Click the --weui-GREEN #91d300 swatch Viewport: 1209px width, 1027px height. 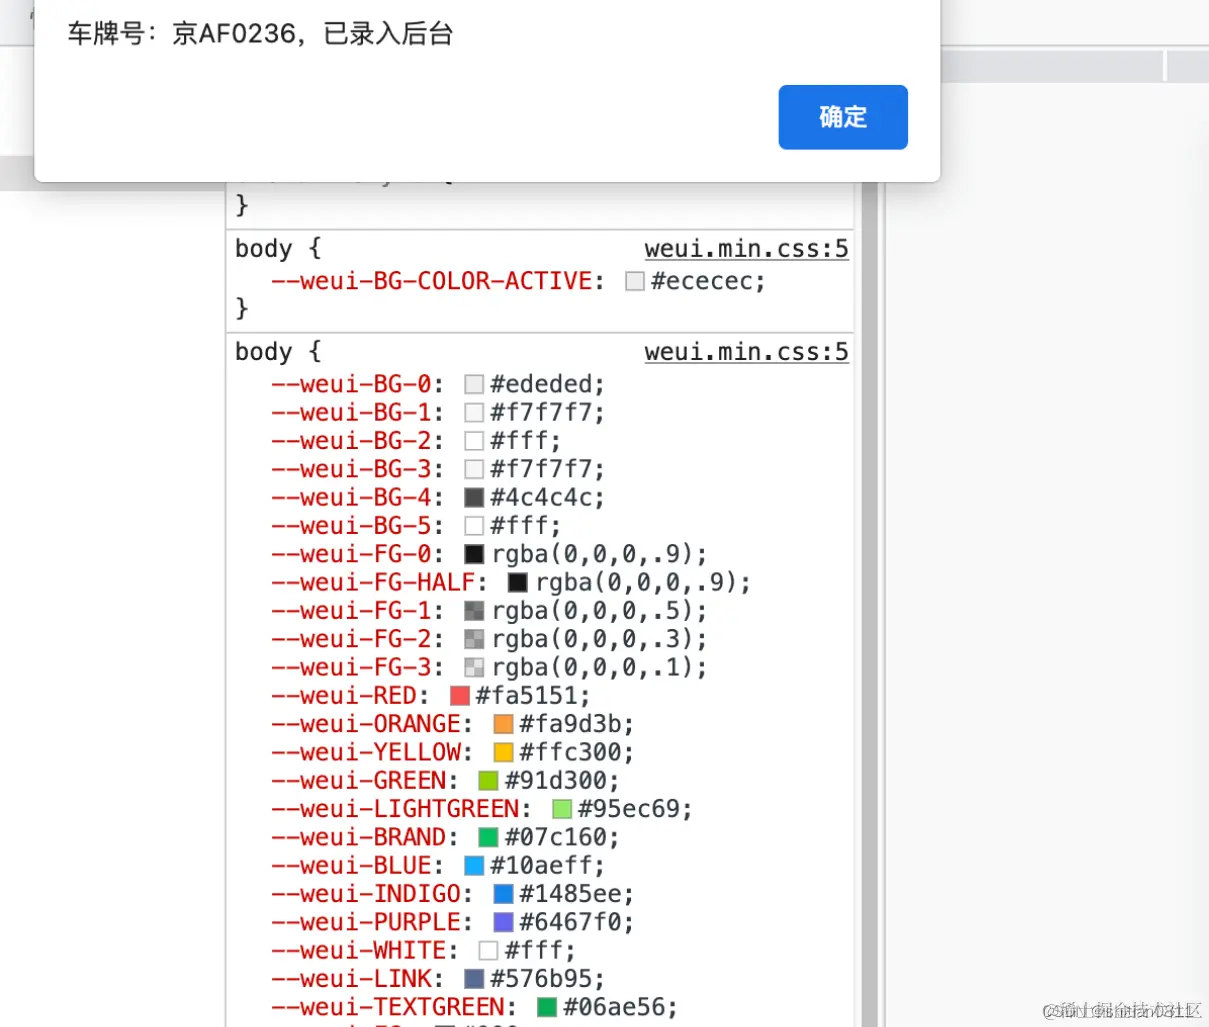[x=488, y=781]
